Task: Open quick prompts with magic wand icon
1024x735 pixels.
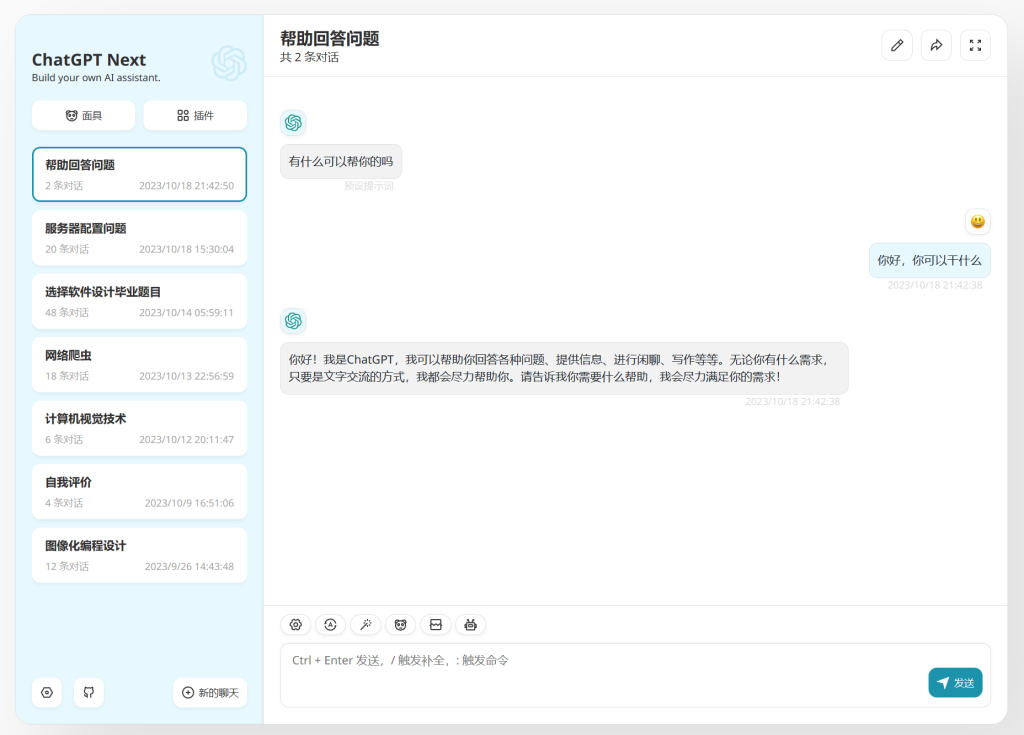Action: [366, 625]
